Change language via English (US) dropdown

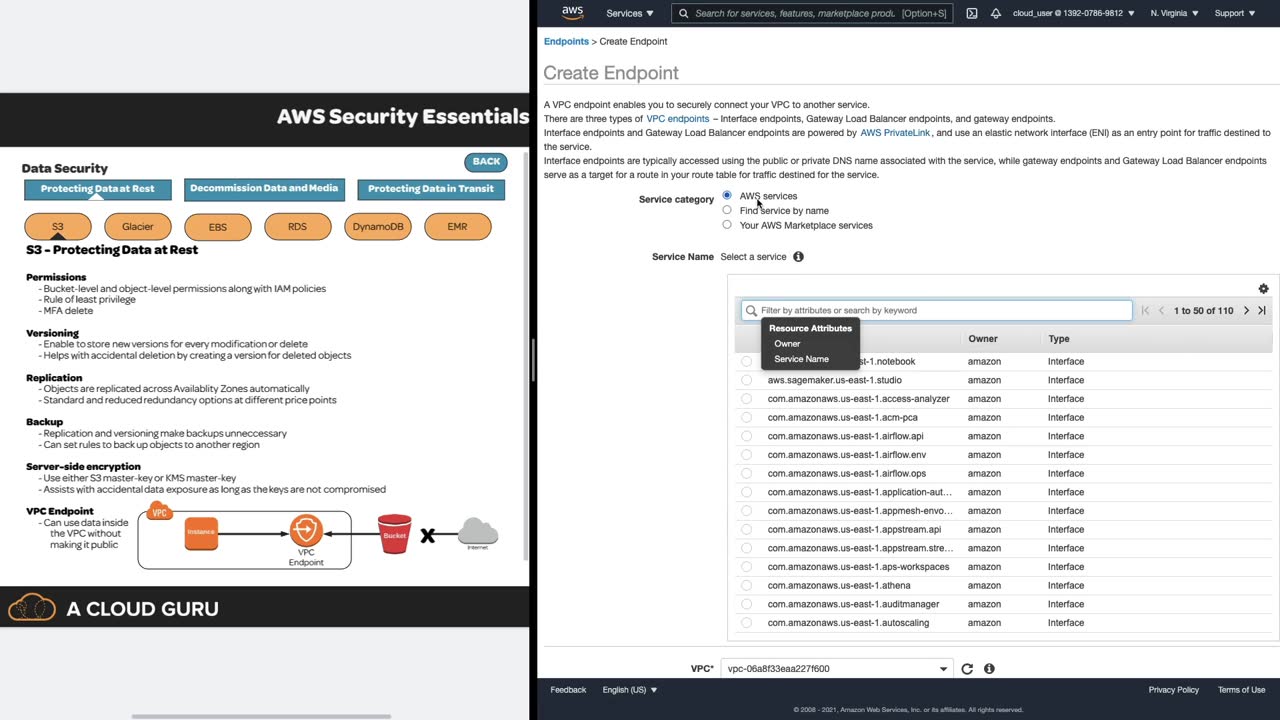point(630,690)
